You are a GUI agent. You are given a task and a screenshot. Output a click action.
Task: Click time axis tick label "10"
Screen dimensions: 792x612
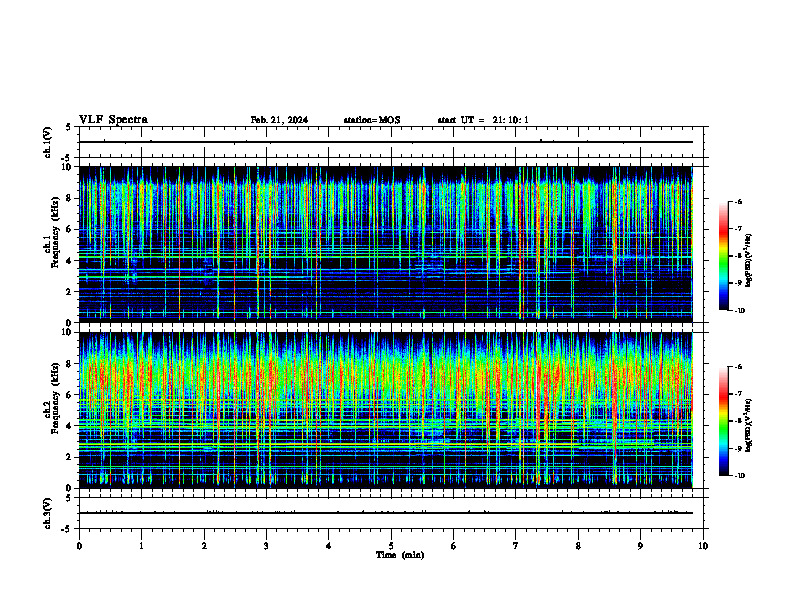tap(703, 546)
